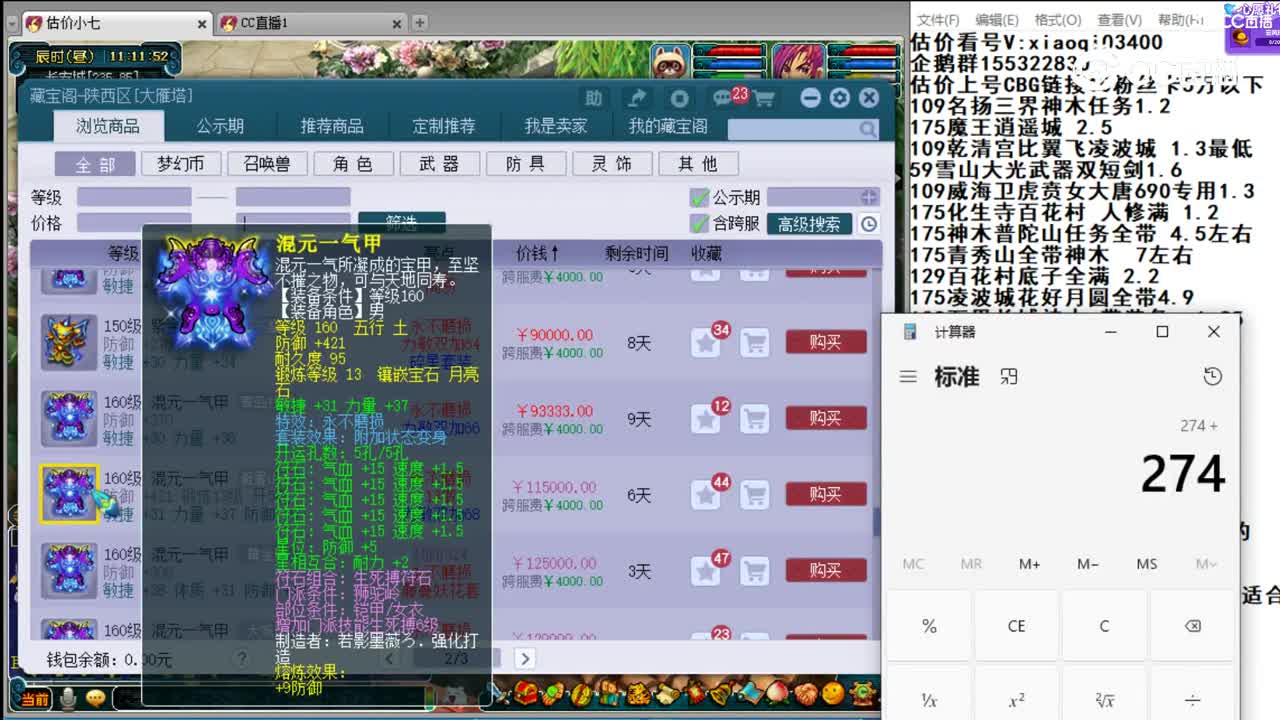
Task: Go to next page of listings
Action: pos(524,658)
